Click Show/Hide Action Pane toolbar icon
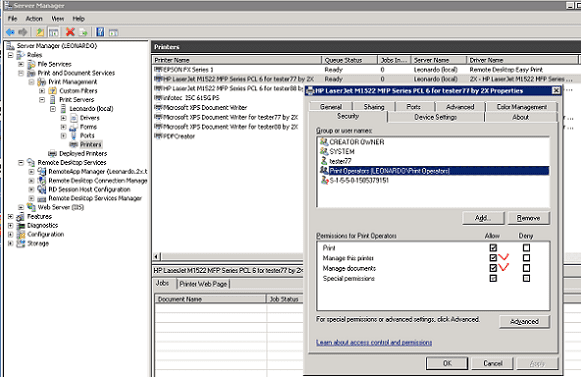The width and height of the screenshot is (581, 377). point(113,32)
